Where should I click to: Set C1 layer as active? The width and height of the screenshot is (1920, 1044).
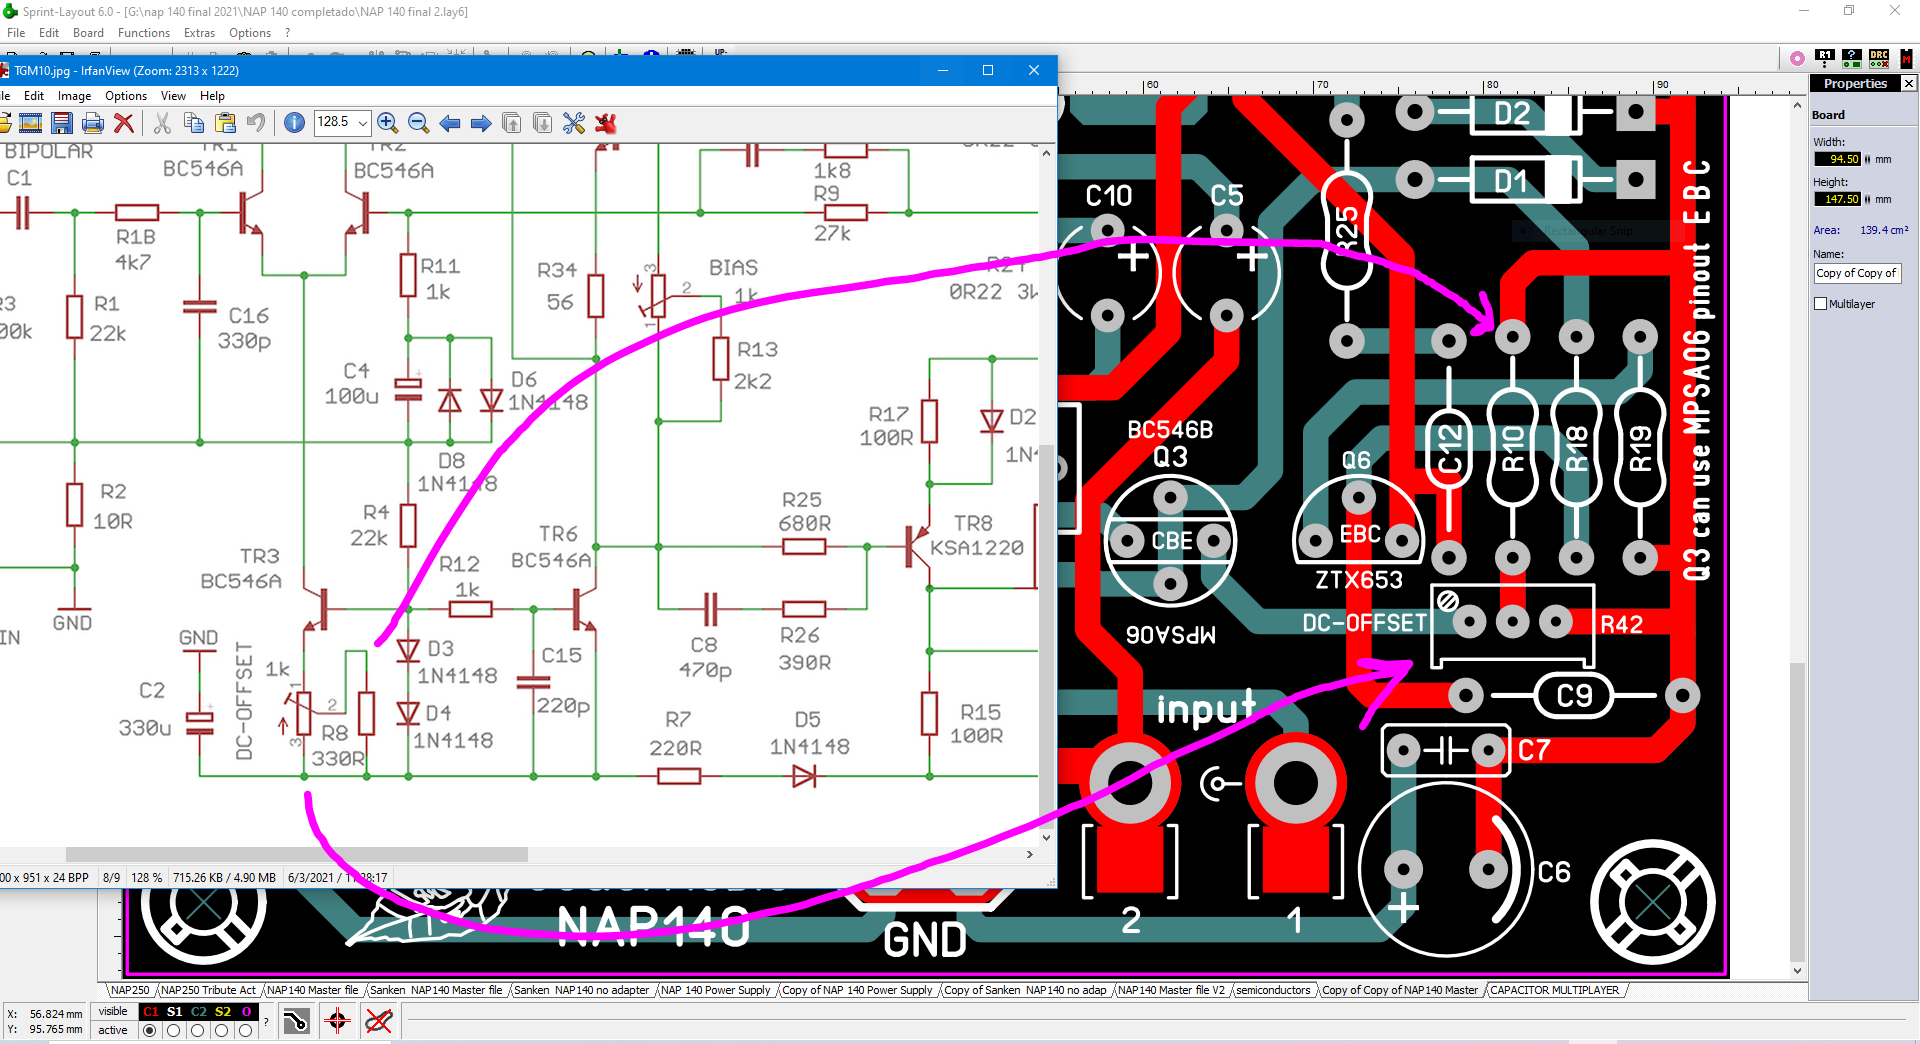click(150, 1030)
